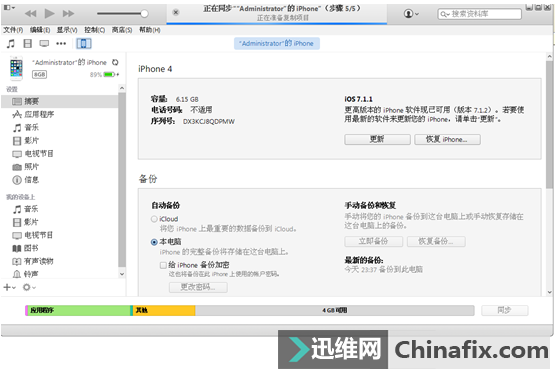Click serial number DX3KCJ8QDPMW
The height and width of the screenshot is (374, 555).
[208, 121]
